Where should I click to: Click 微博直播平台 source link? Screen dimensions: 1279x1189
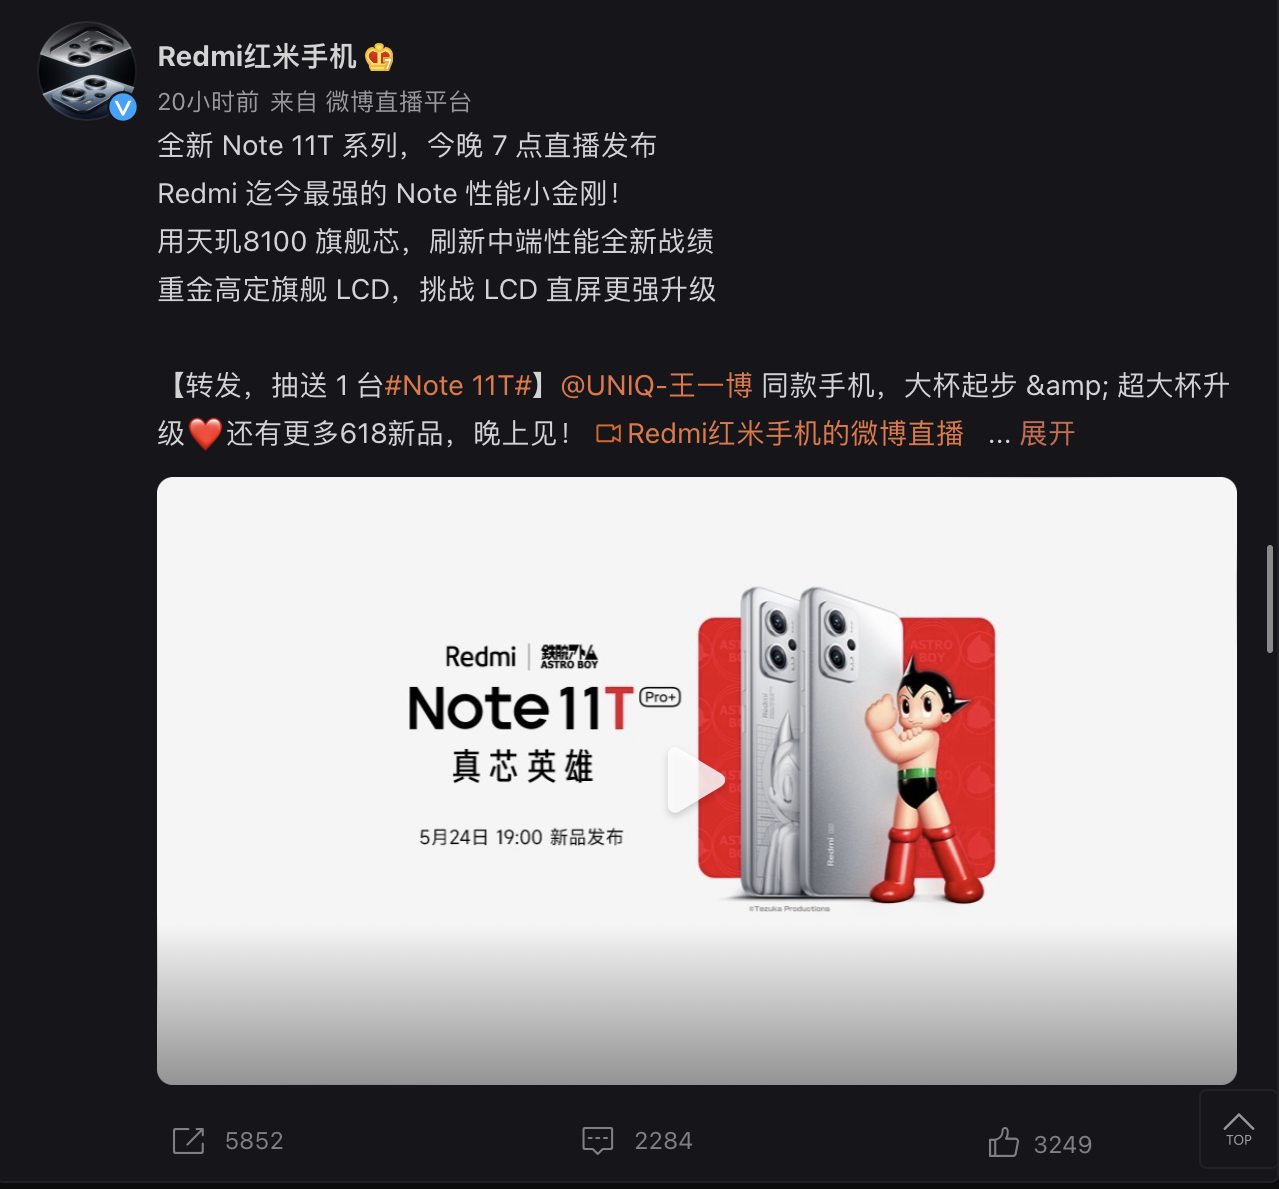(398, 102)
